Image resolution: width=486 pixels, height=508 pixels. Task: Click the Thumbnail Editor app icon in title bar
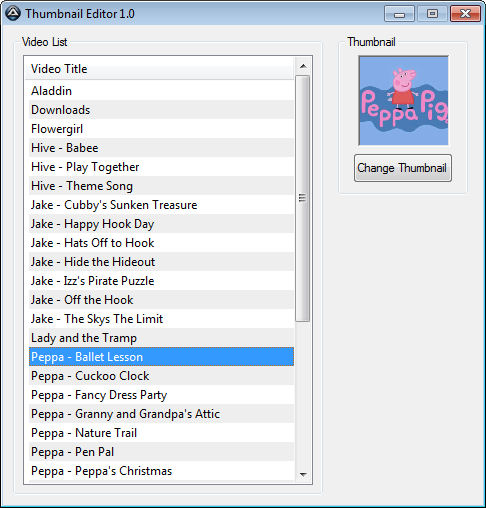pyautogui.click(x=13, y=13)
